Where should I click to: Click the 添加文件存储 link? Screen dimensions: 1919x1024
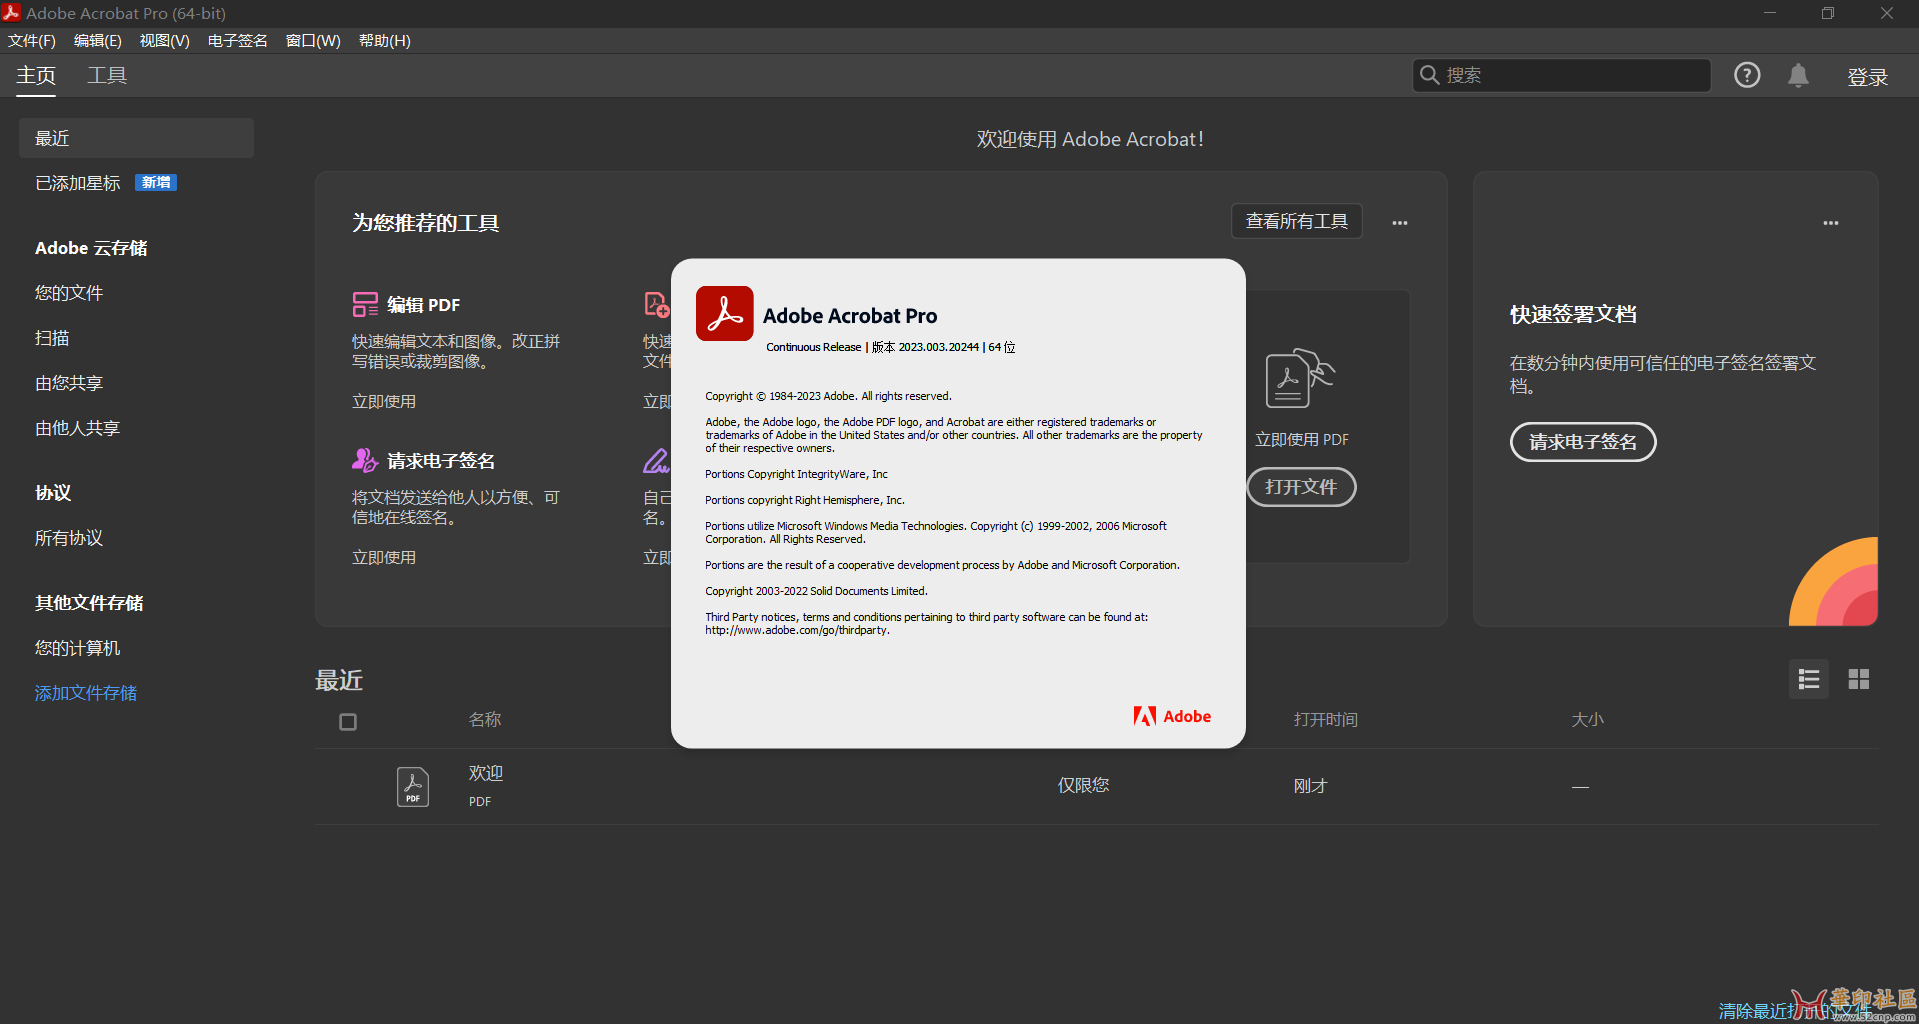point(86,693)
